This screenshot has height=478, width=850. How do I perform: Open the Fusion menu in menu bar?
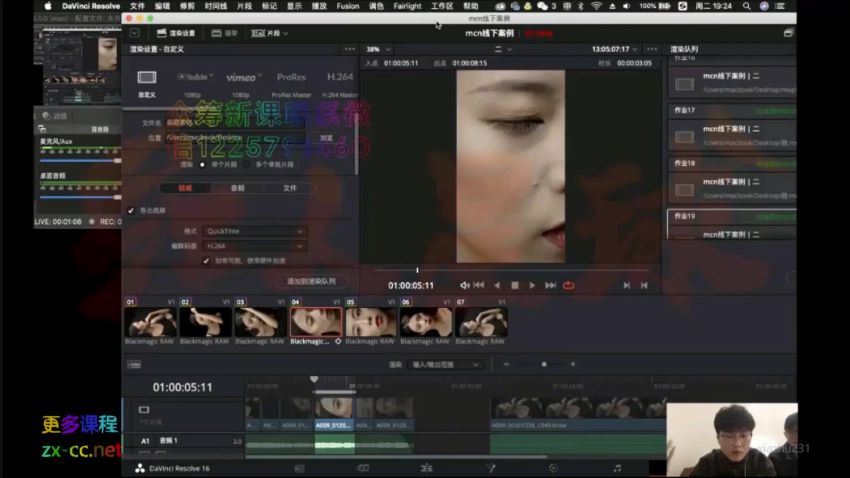coord(347,6)
